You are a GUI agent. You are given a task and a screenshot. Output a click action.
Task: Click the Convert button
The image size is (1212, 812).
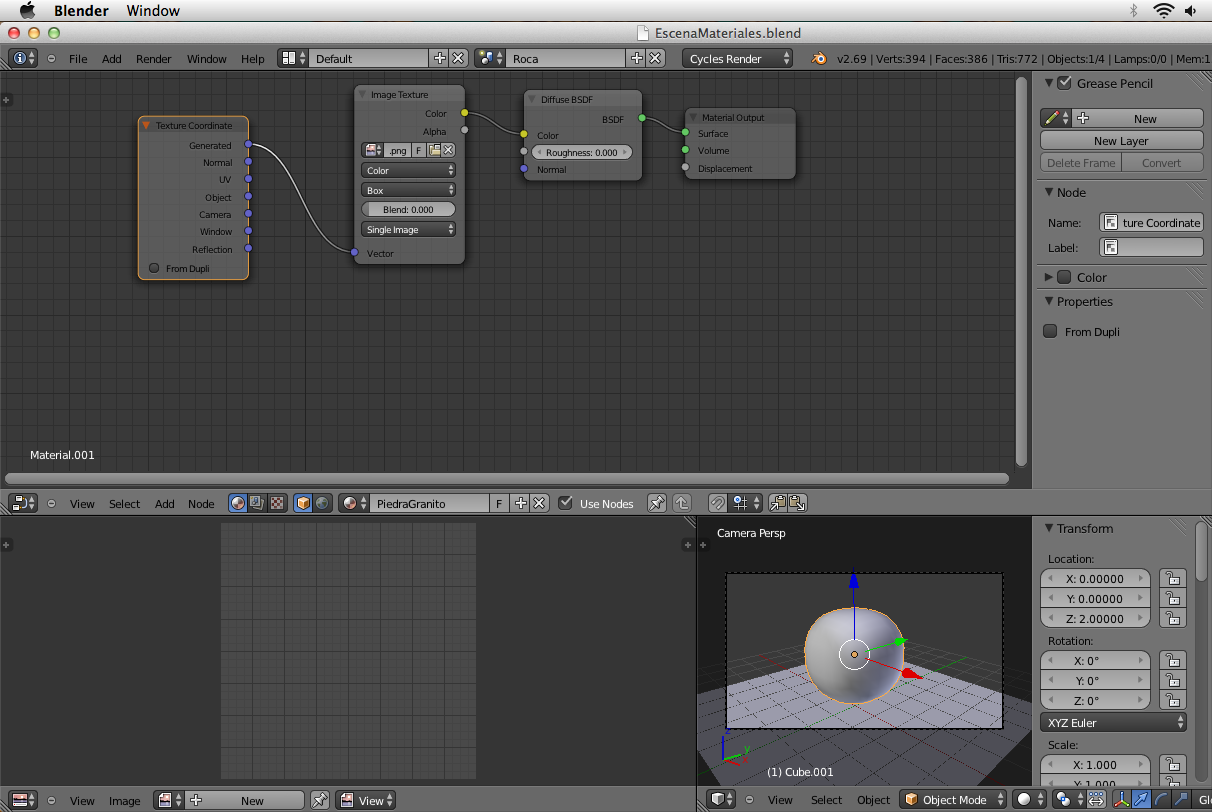point(1162,163)
